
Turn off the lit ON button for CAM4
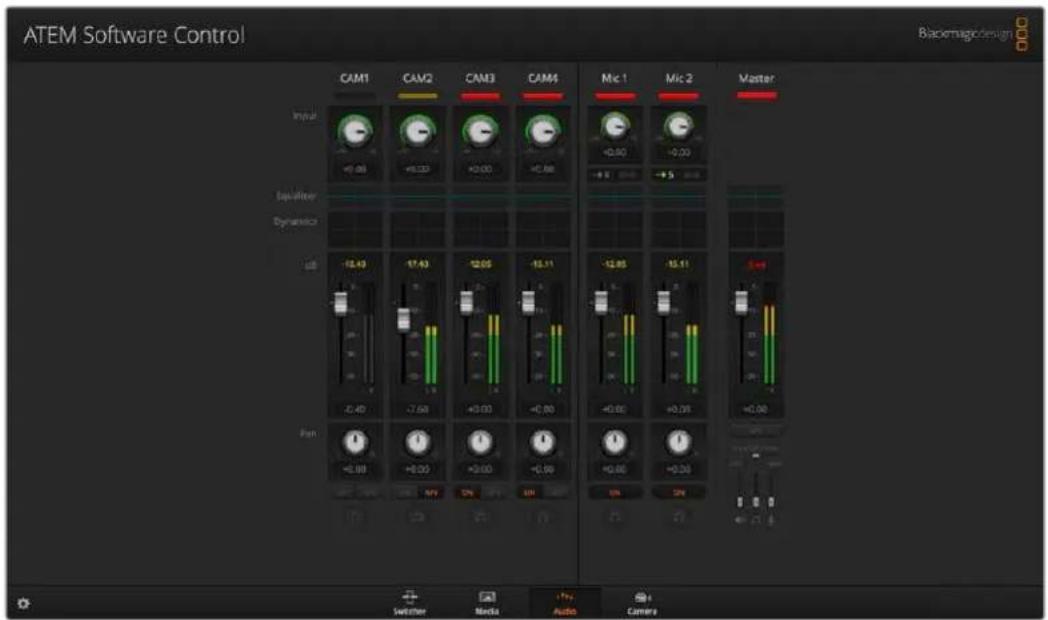pyautogui.click(x=530, y=492)
